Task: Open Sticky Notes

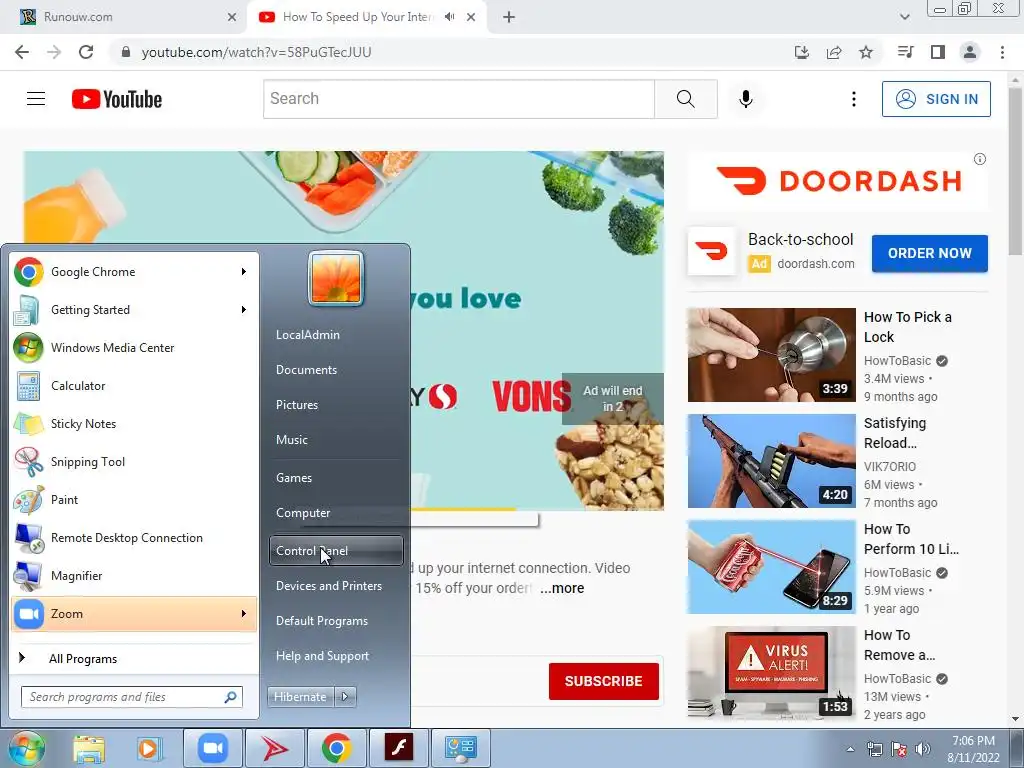Action: [x=135, y=424]
